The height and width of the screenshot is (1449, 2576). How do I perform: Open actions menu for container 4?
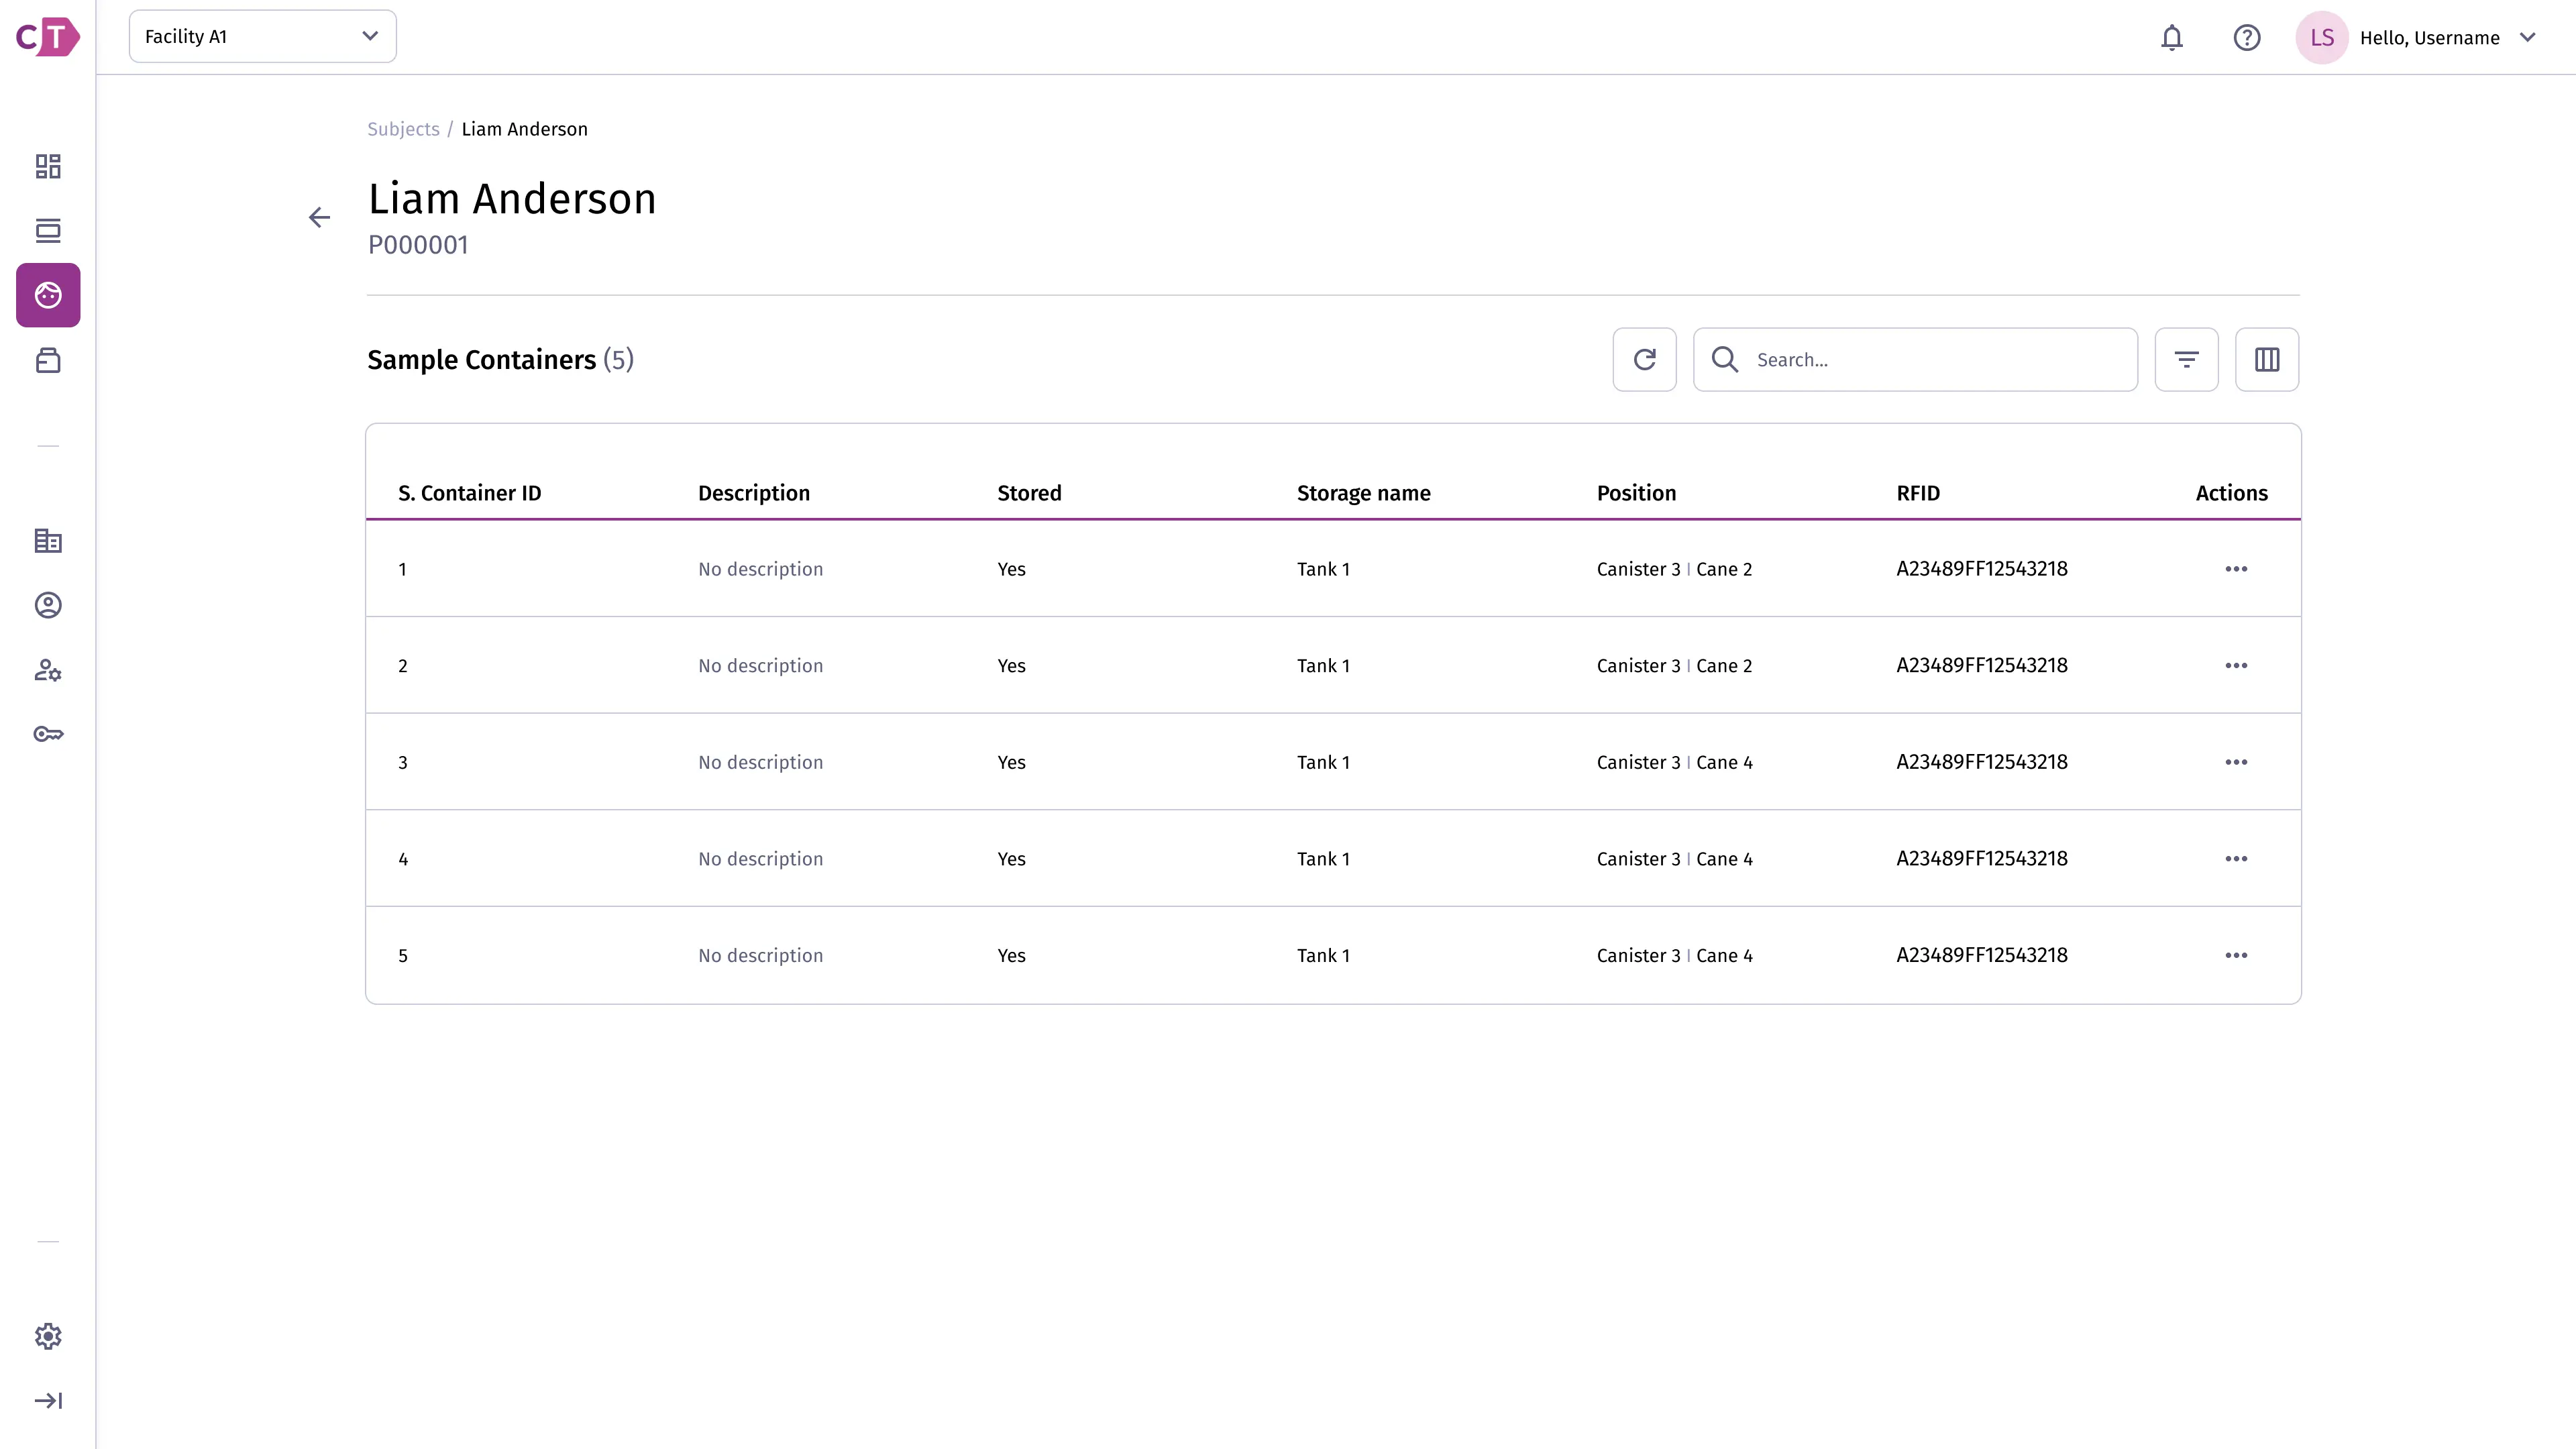coord(2236,859)
